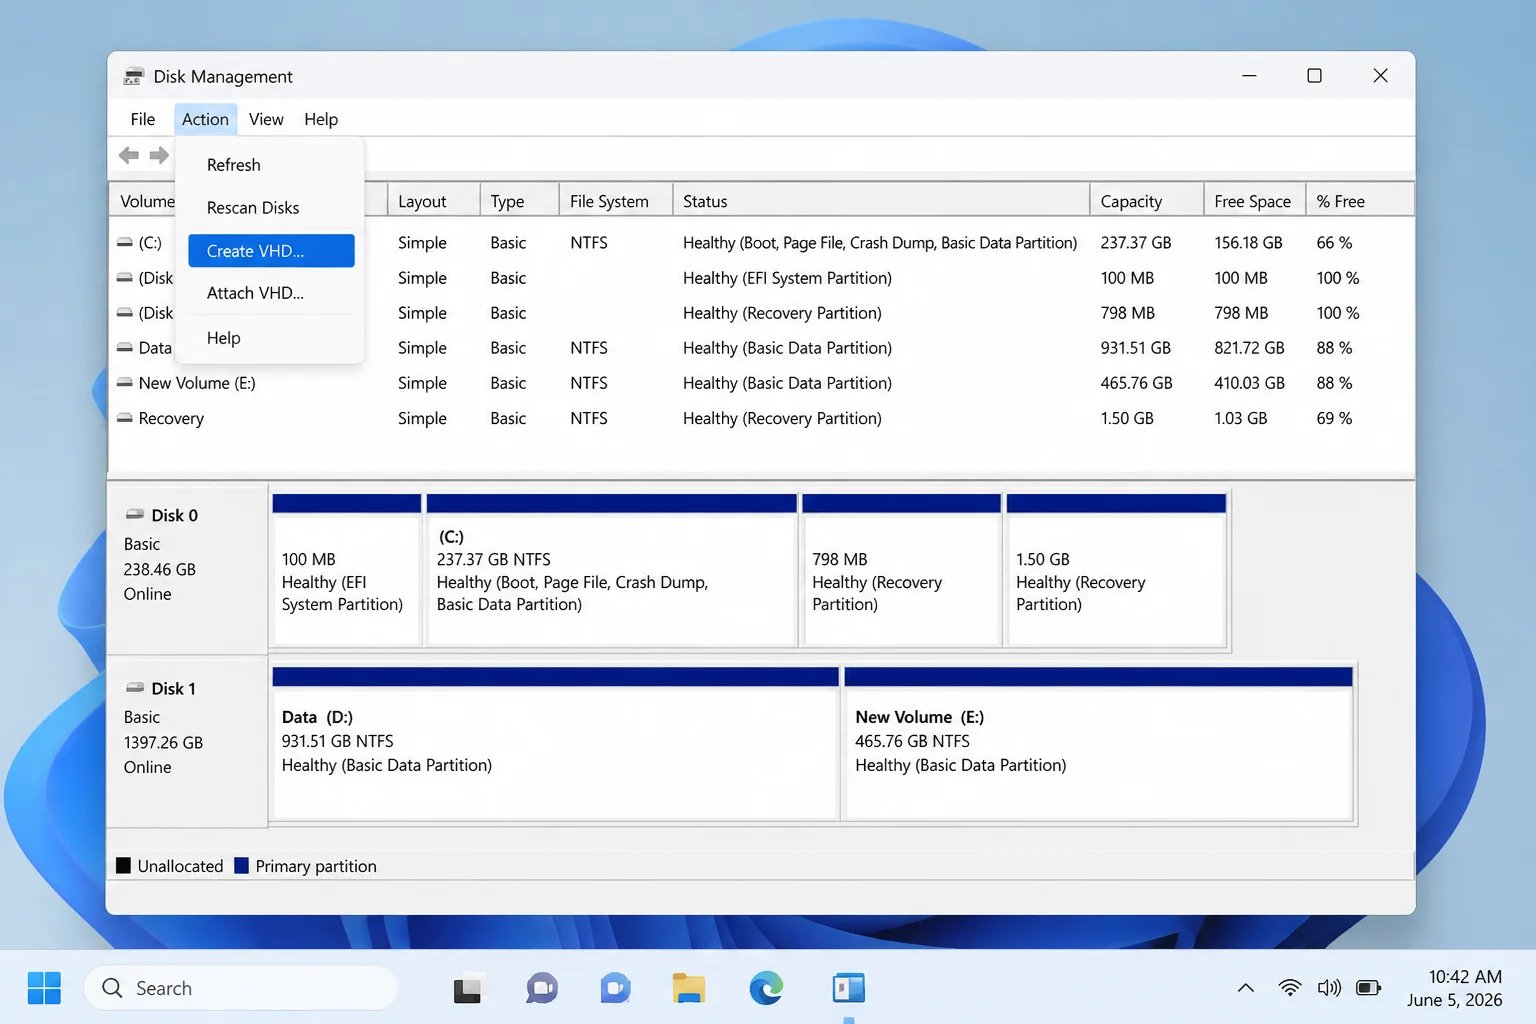Select the 100 MB EFI System Partition block
This screenshot has height=1024, width=1536.
point(346,570)
